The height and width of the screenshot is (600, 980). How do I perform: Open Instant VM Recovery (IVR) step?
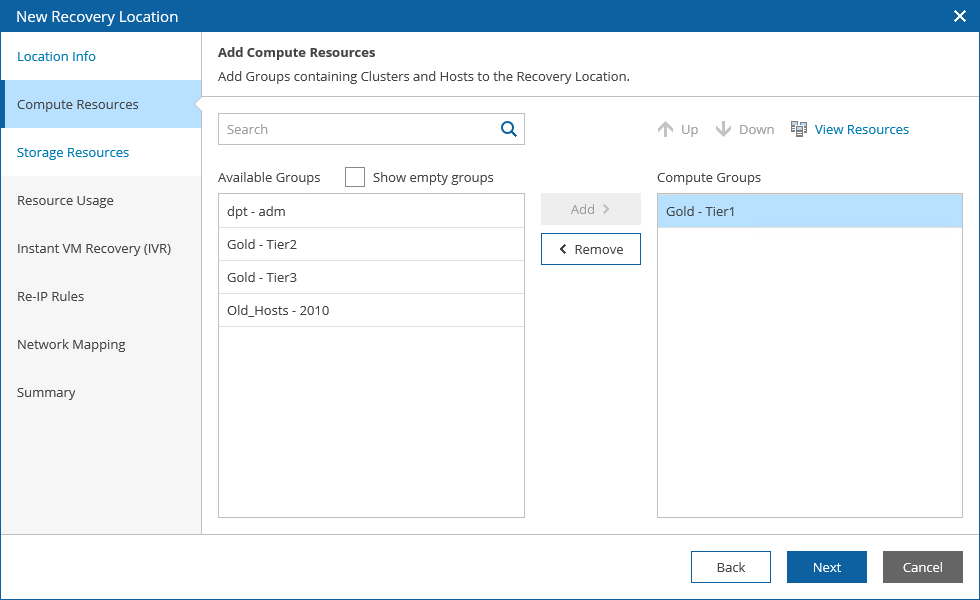pos(94,248)
